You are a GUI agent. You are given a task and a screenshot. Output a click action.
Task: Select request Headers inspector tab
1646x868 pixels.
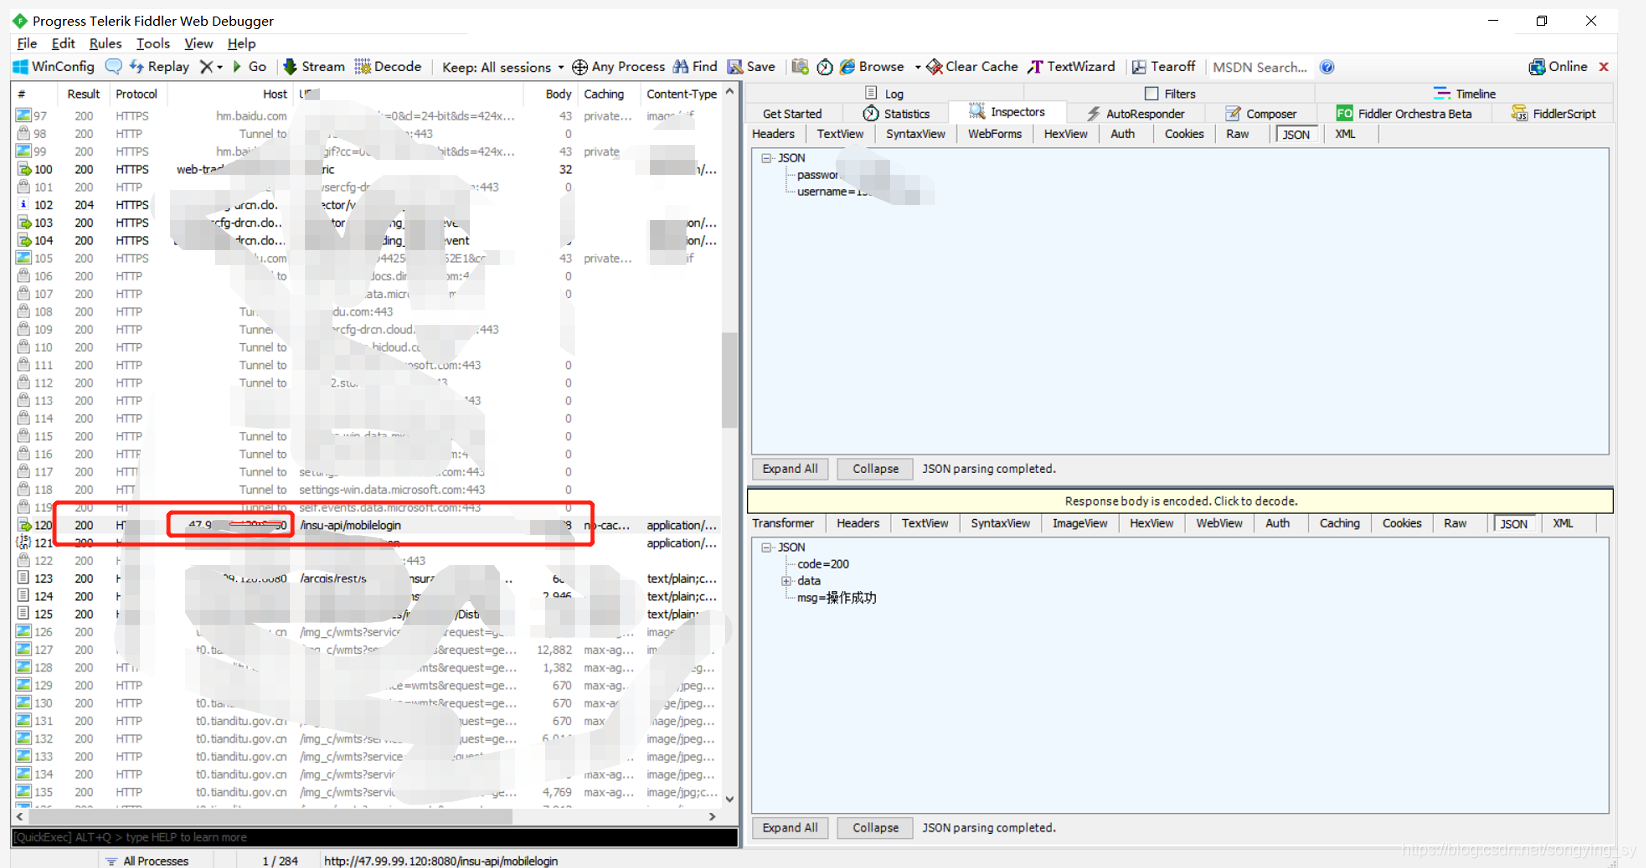(x=773, y=134)
